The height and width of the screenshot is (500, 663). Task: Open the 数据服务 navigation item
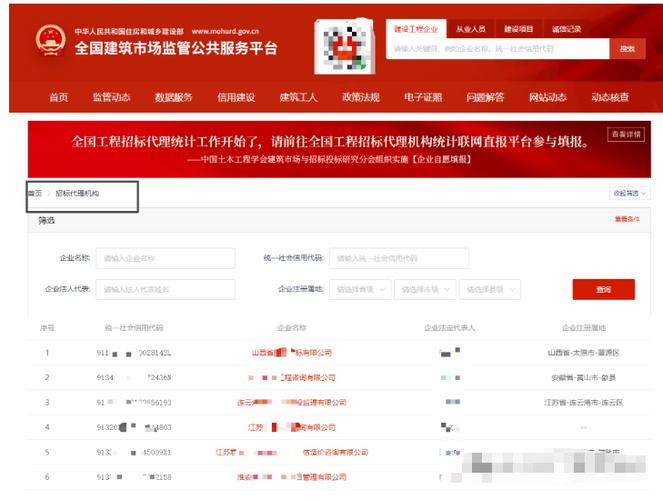173,97
